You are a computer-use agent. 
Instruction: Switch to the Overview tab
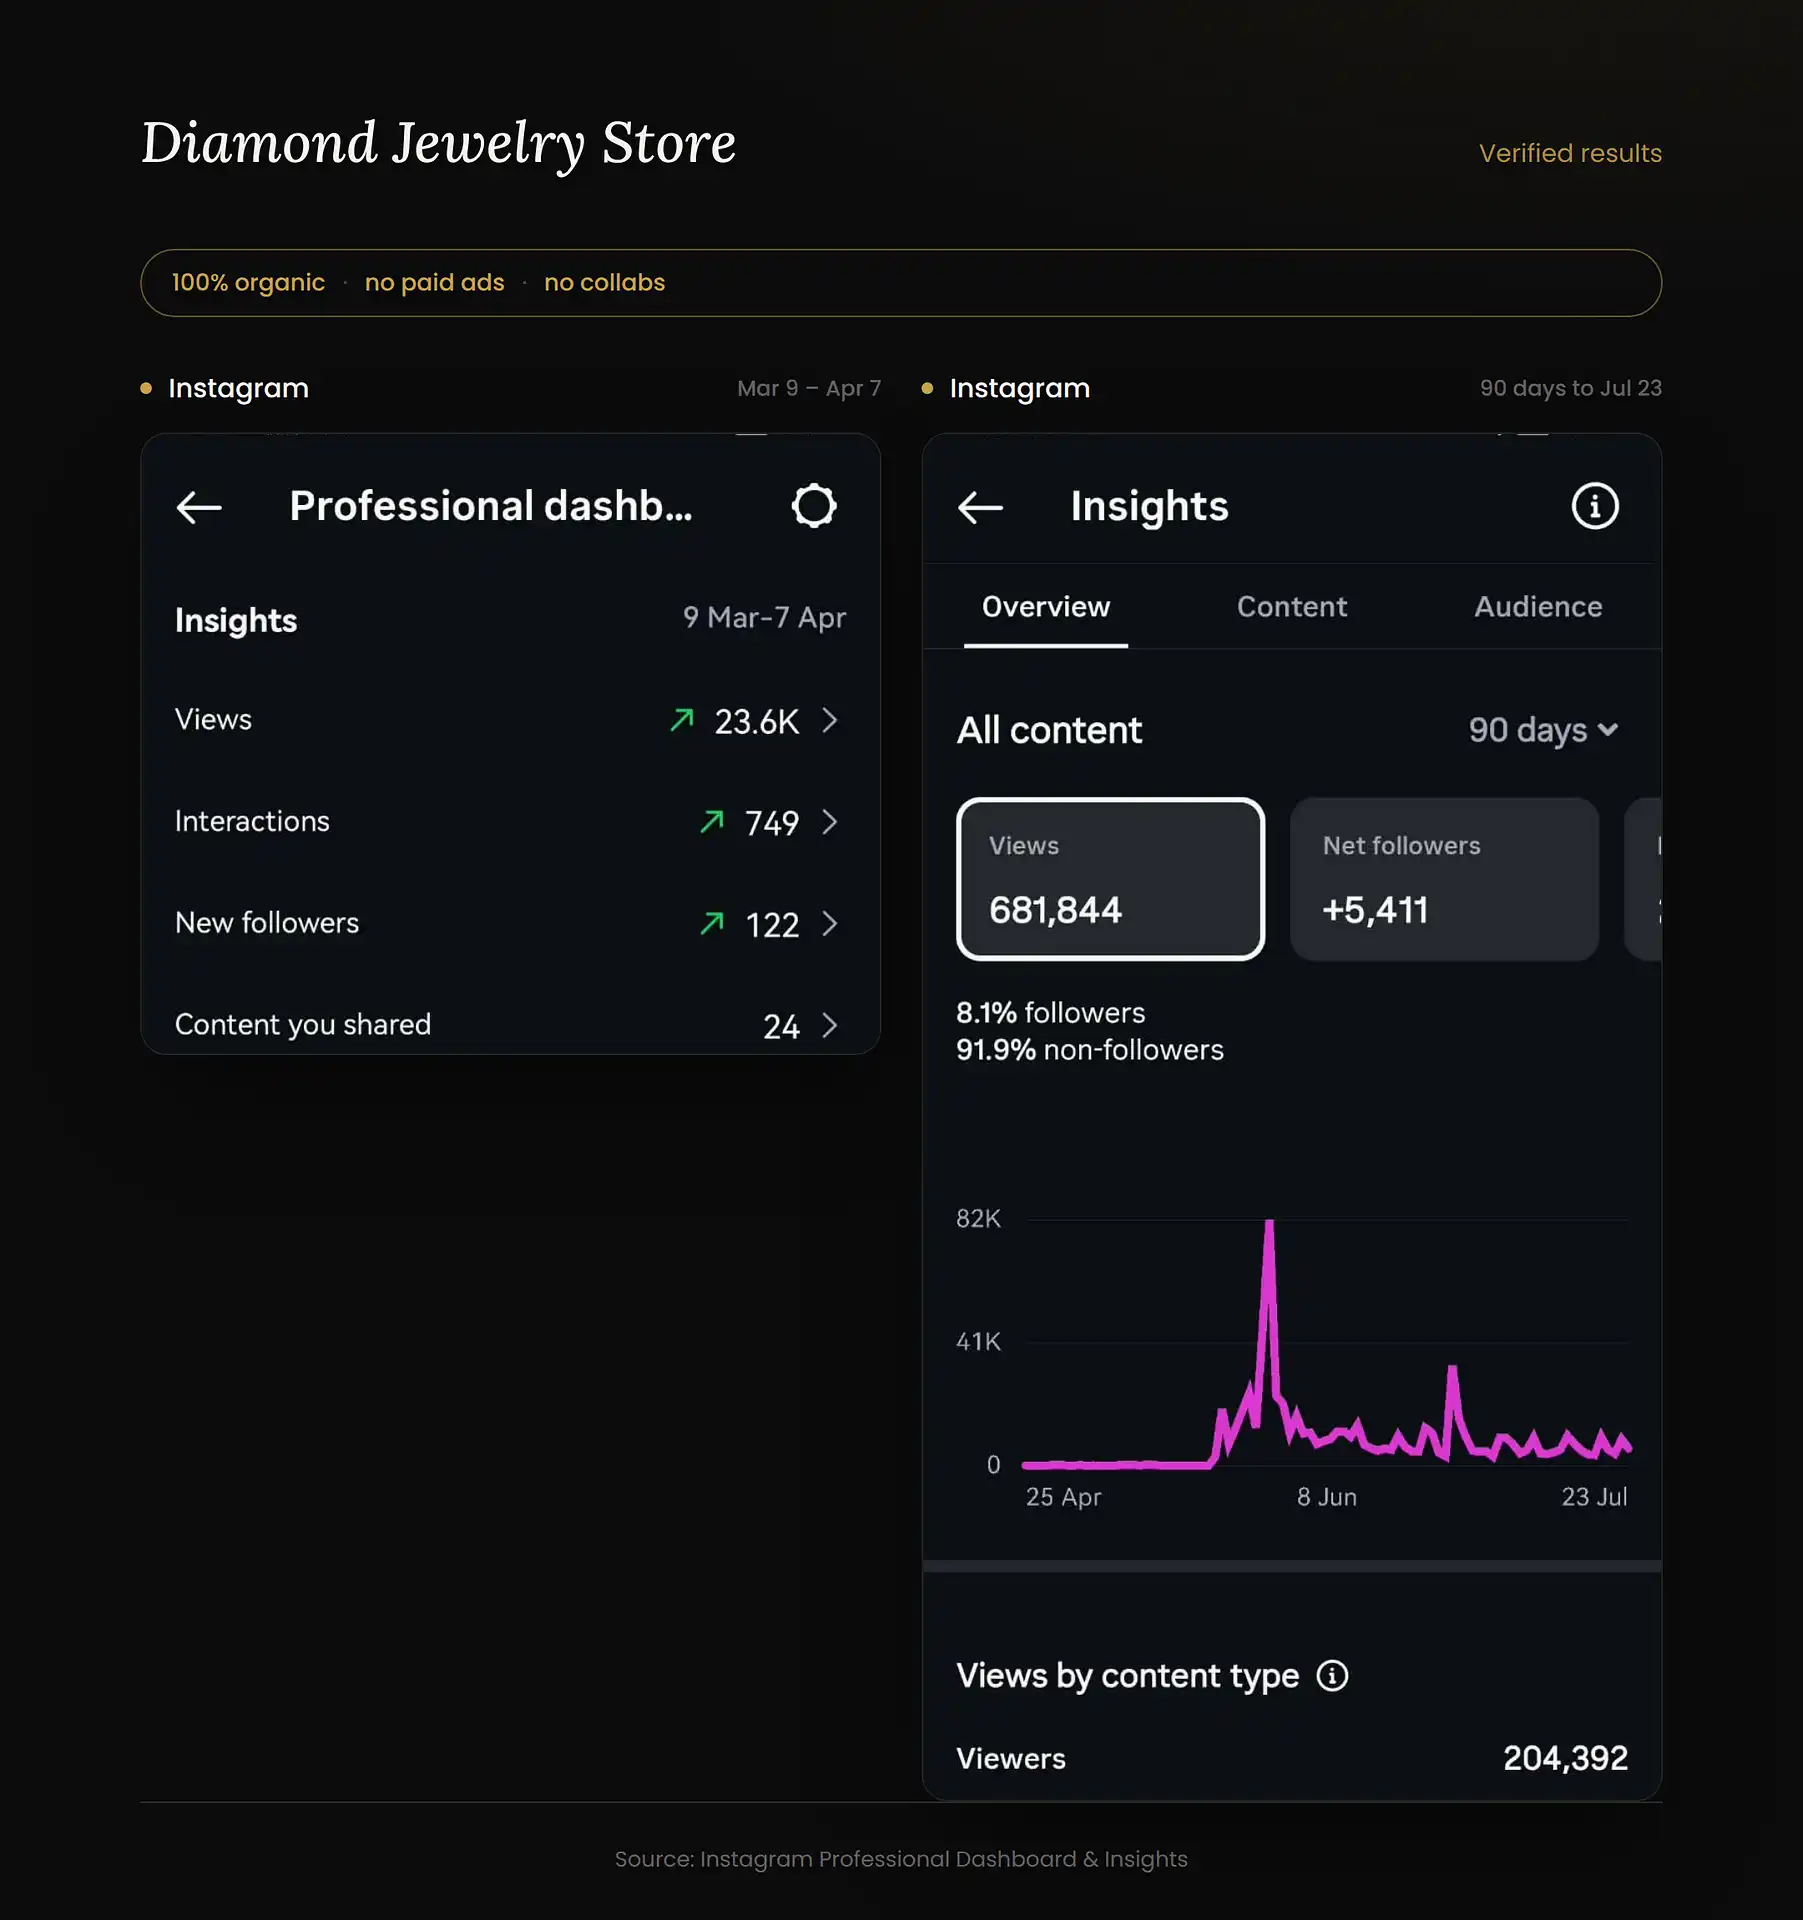tap(1045, 607)
